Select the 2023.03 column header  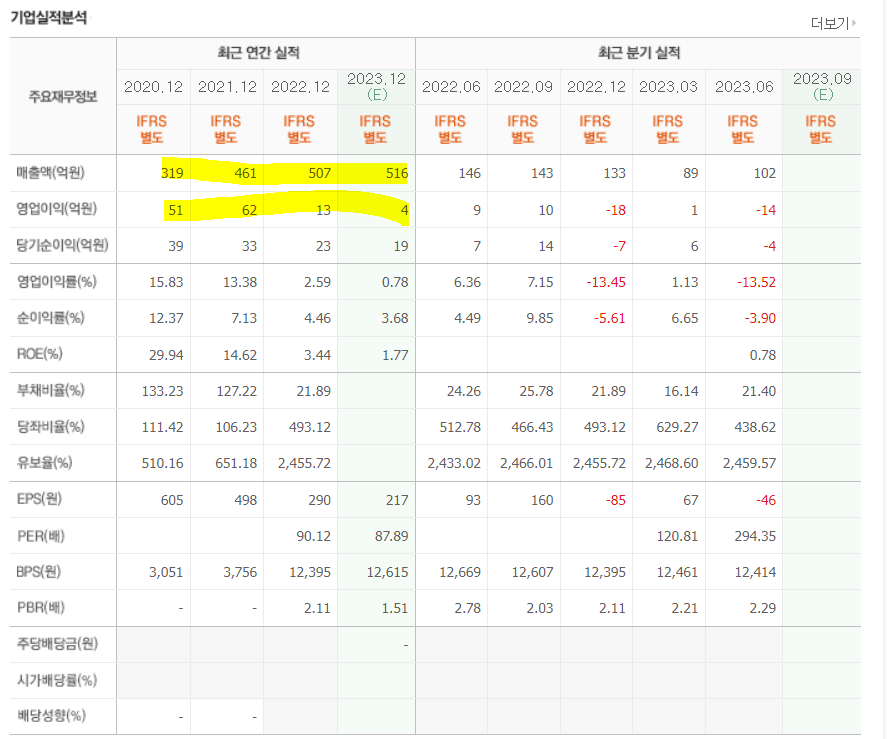[668, 87]
